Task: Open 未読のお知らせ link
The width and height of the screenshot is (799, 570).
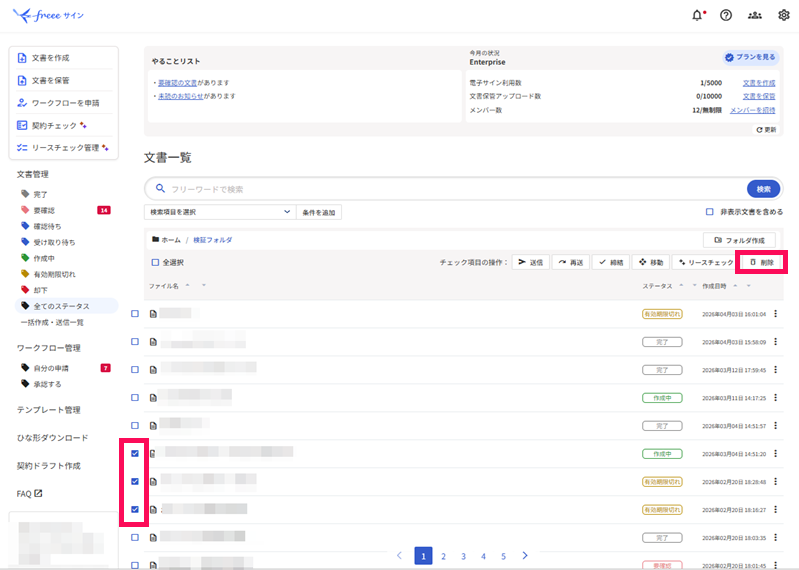Action: tap(180, 96)
